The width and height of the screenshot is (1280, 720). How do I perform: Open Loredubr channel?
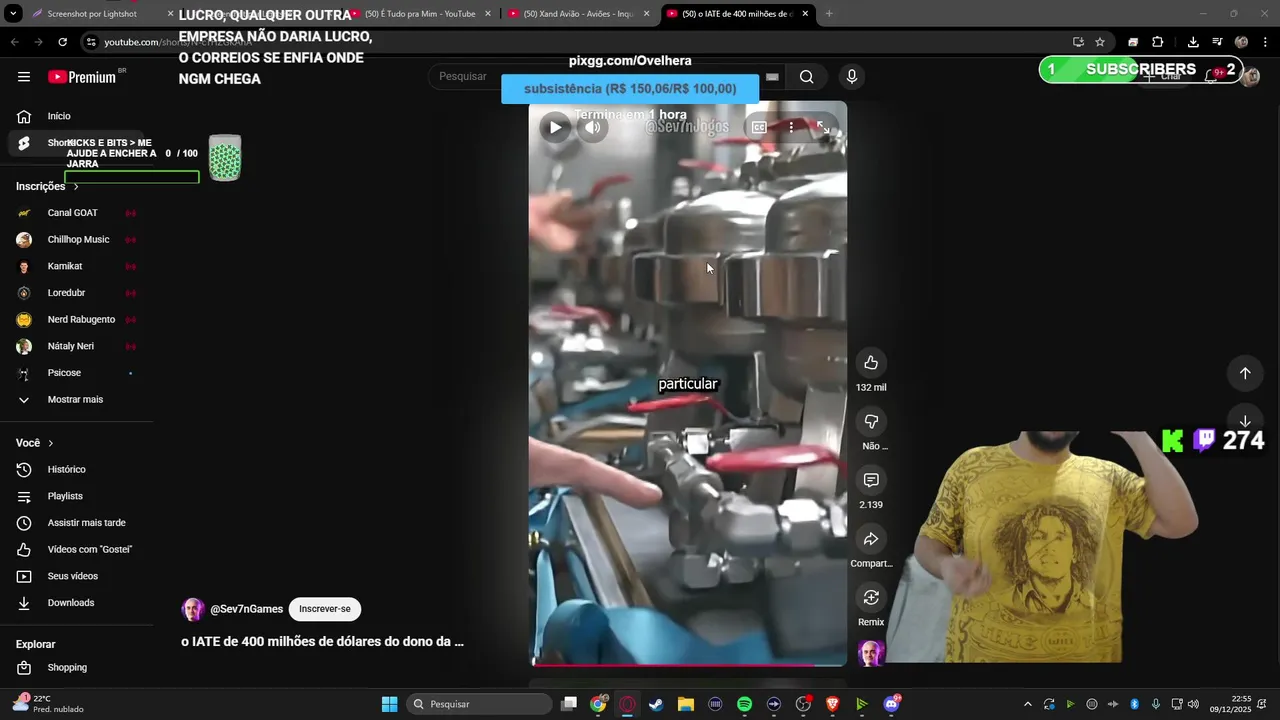[x=76, y=293]
